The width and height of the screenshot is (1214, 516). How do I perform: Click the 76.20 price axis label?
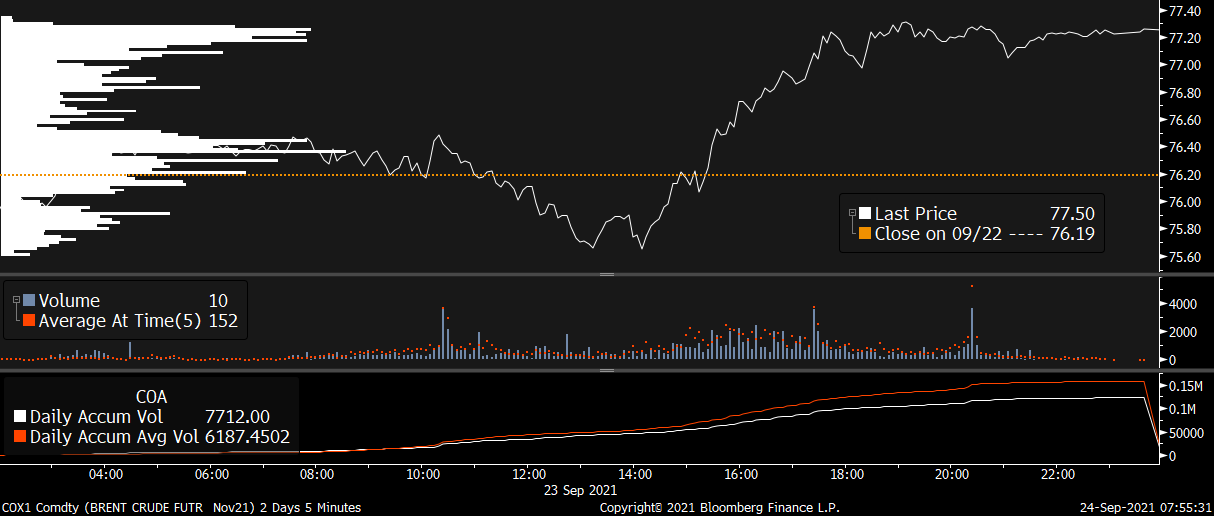pyautogui.click(x=1185, y=175)
